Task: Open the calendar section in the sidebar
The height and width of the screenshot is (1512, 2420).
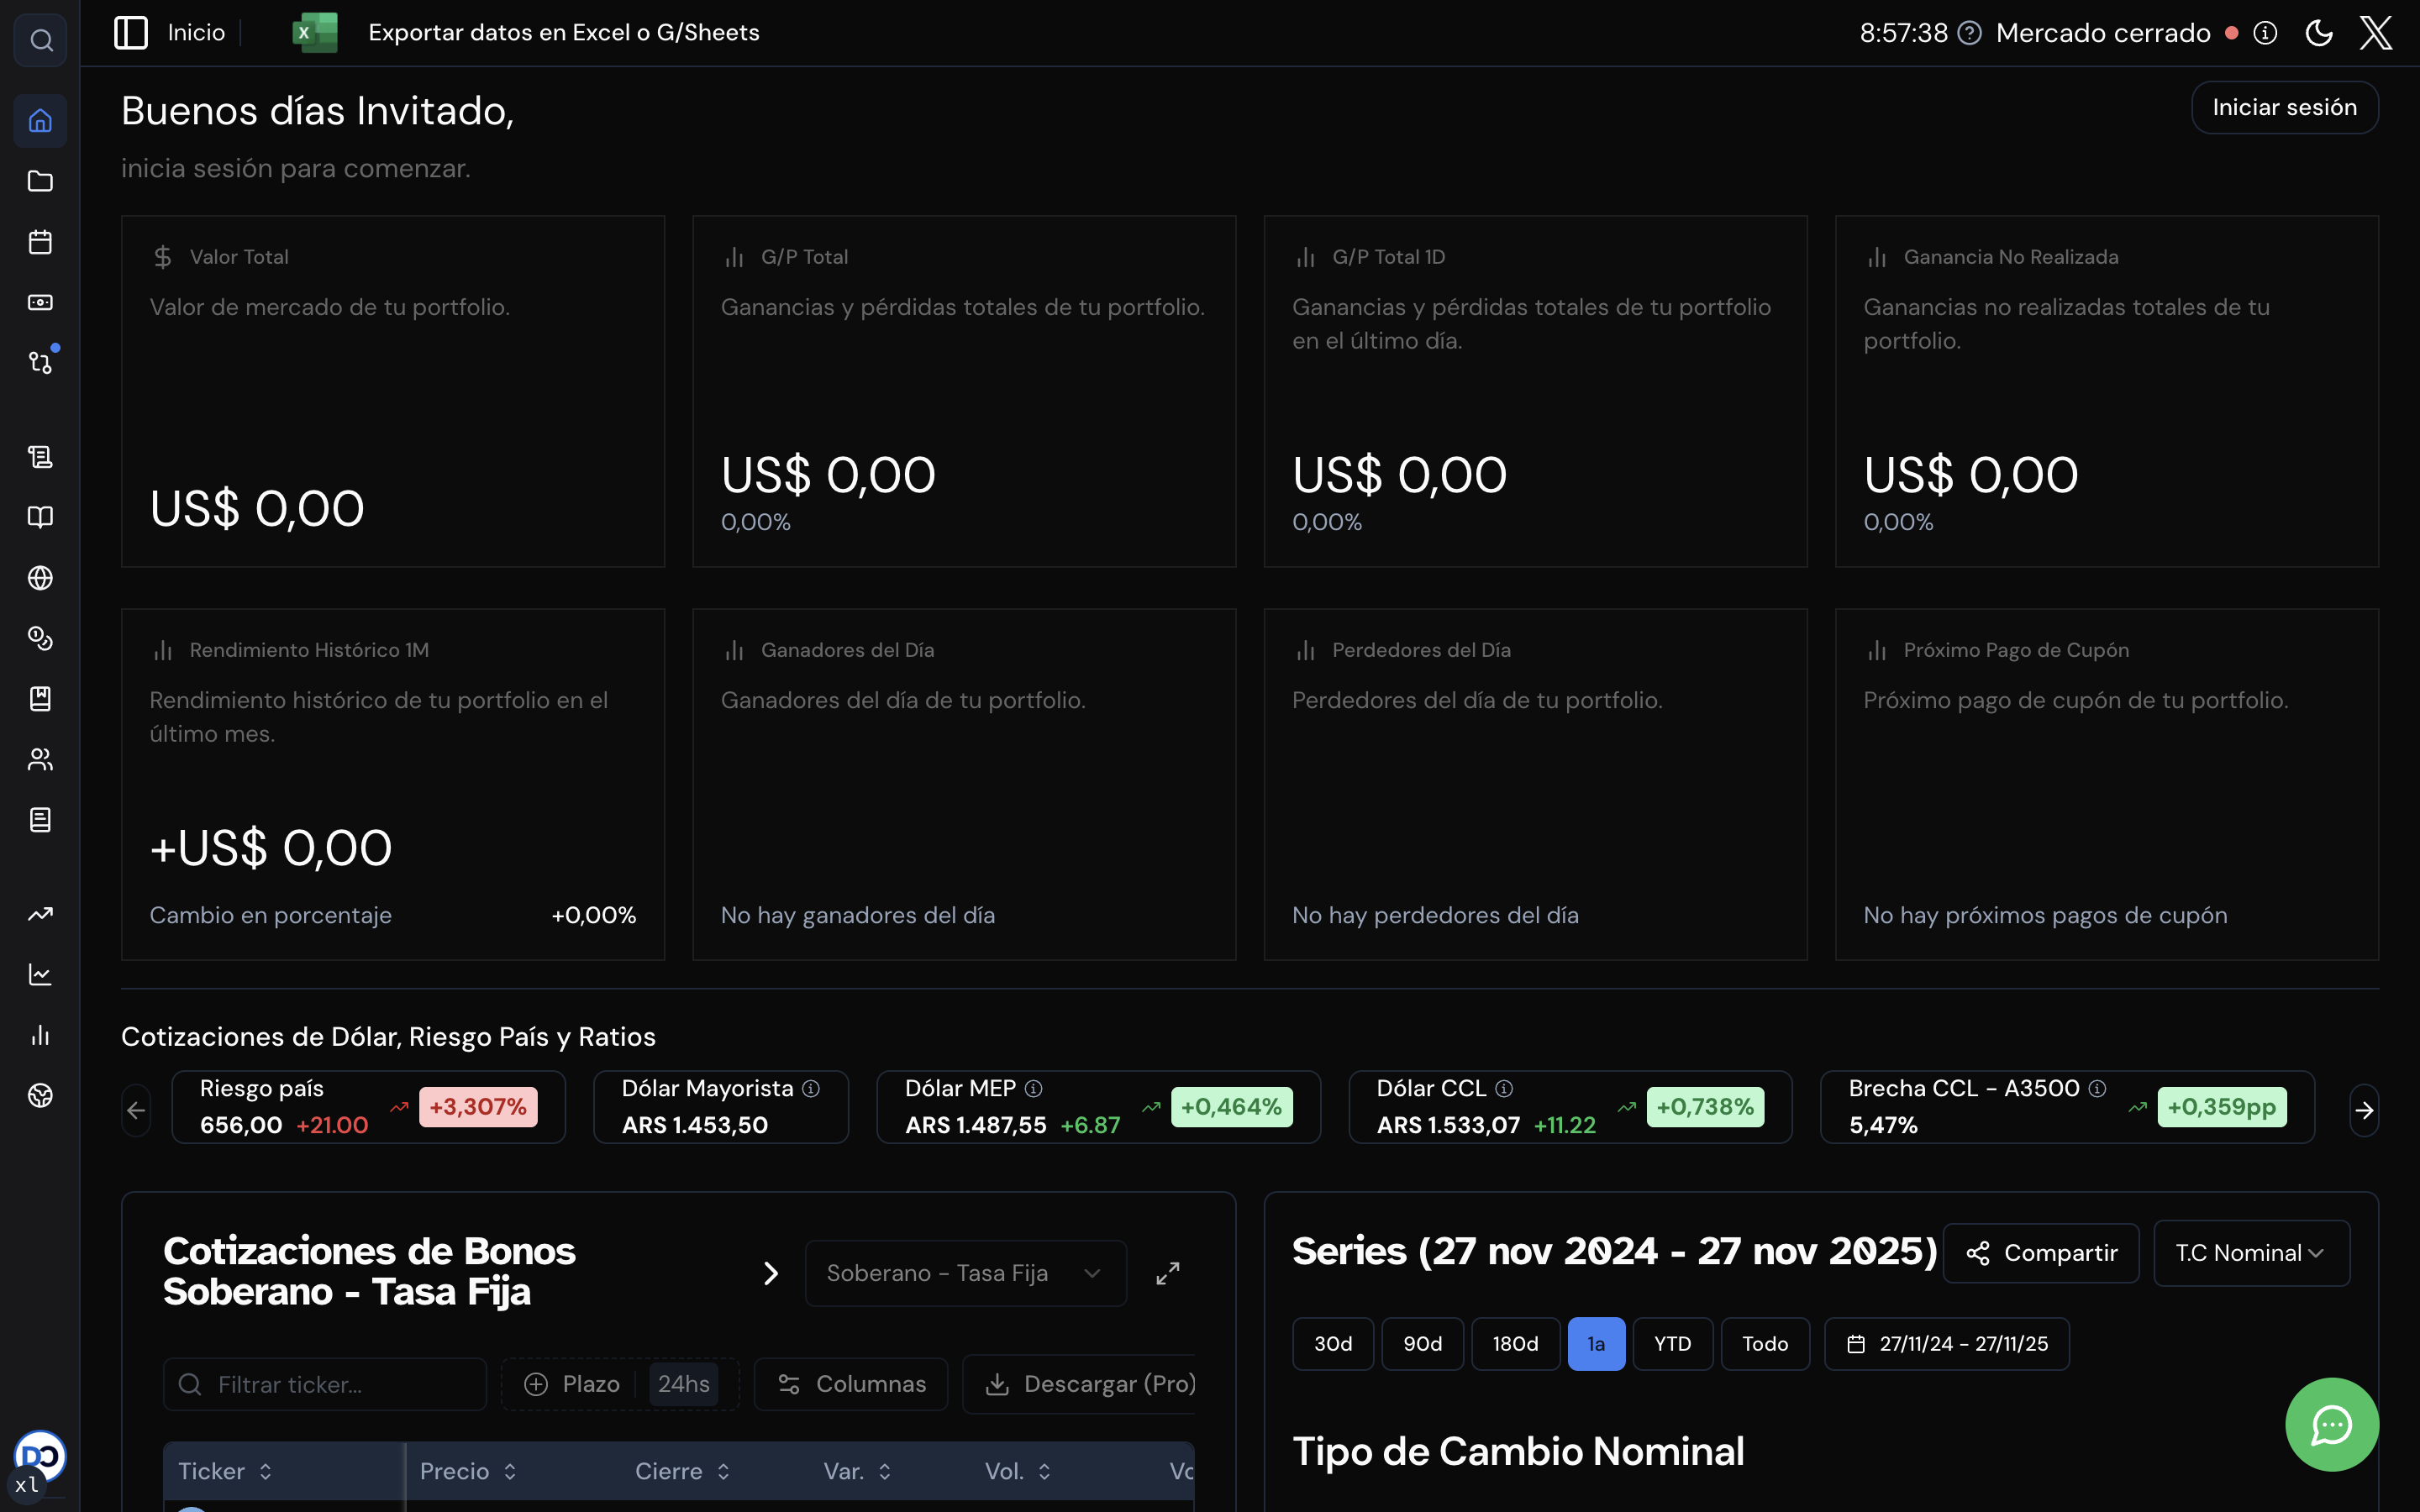Action: point(40,242)
